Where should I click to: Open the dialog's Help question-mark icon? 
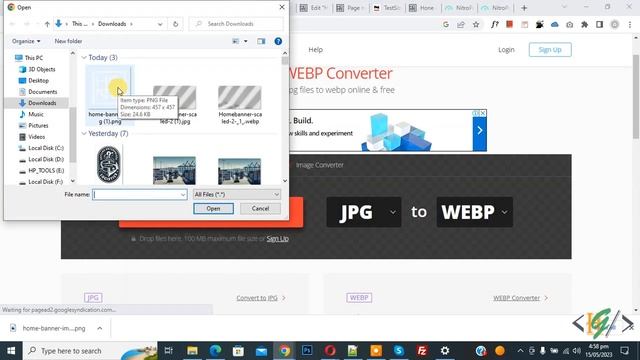coord(278,41)
